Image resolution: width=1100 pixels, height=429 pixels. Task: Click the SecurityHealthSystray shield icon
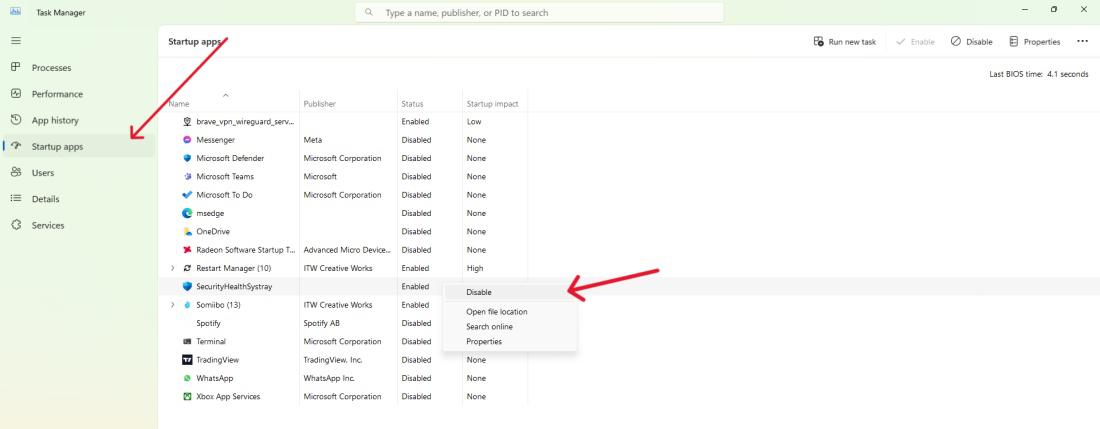(187, 286)
